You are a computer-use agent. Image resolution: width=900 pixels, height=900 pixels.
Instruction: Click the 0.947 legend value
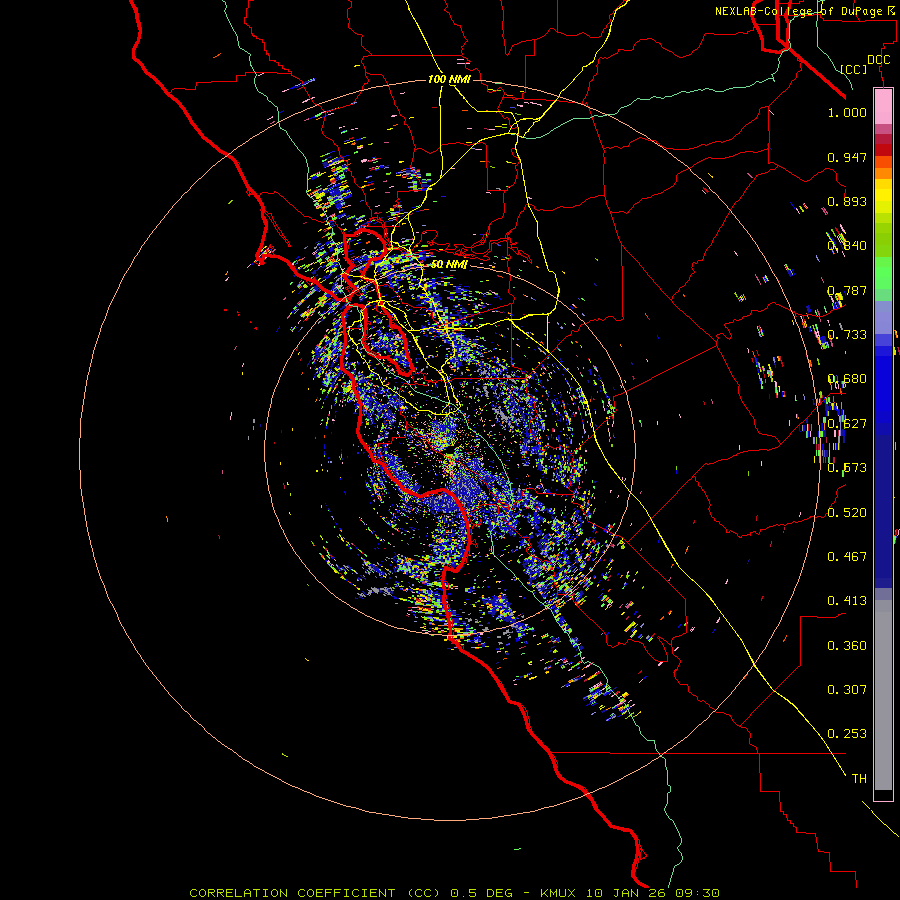[847, 157]
